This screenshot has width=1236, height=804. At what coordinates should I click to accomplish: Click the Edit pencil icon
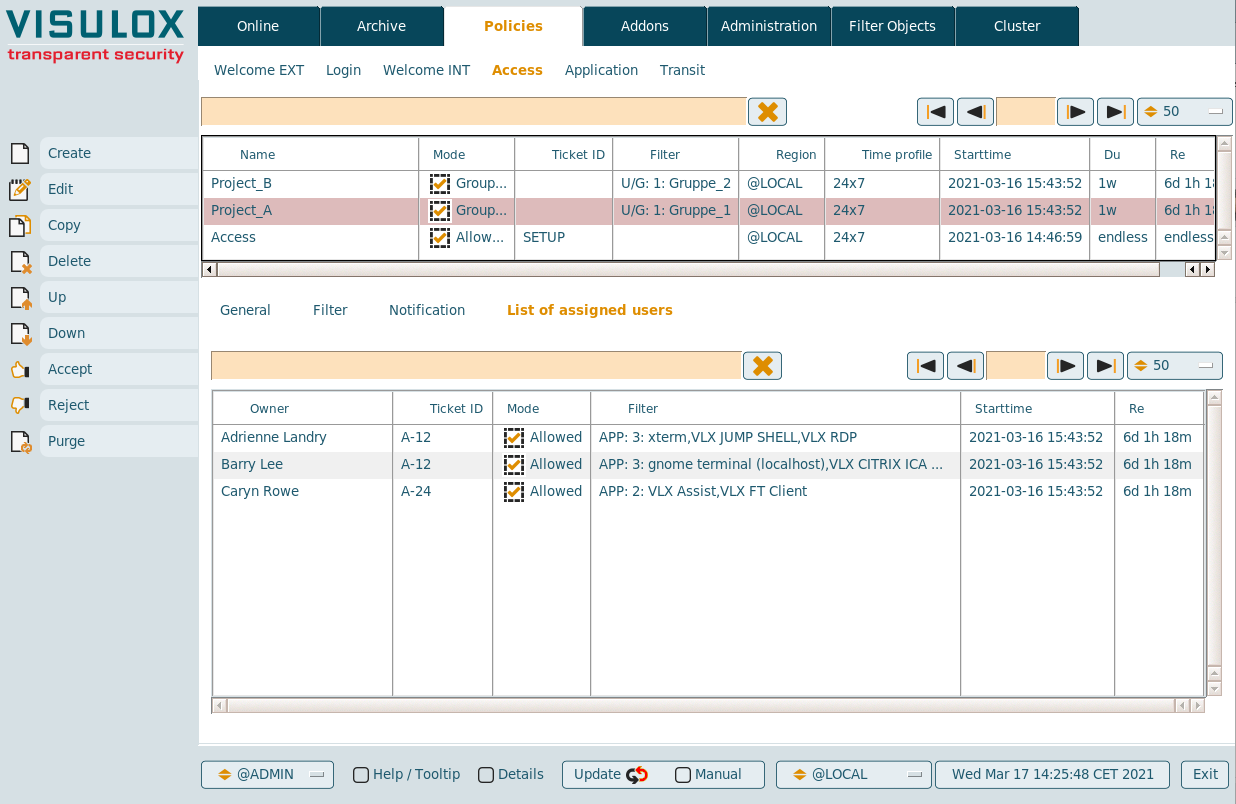click(19, 189)
